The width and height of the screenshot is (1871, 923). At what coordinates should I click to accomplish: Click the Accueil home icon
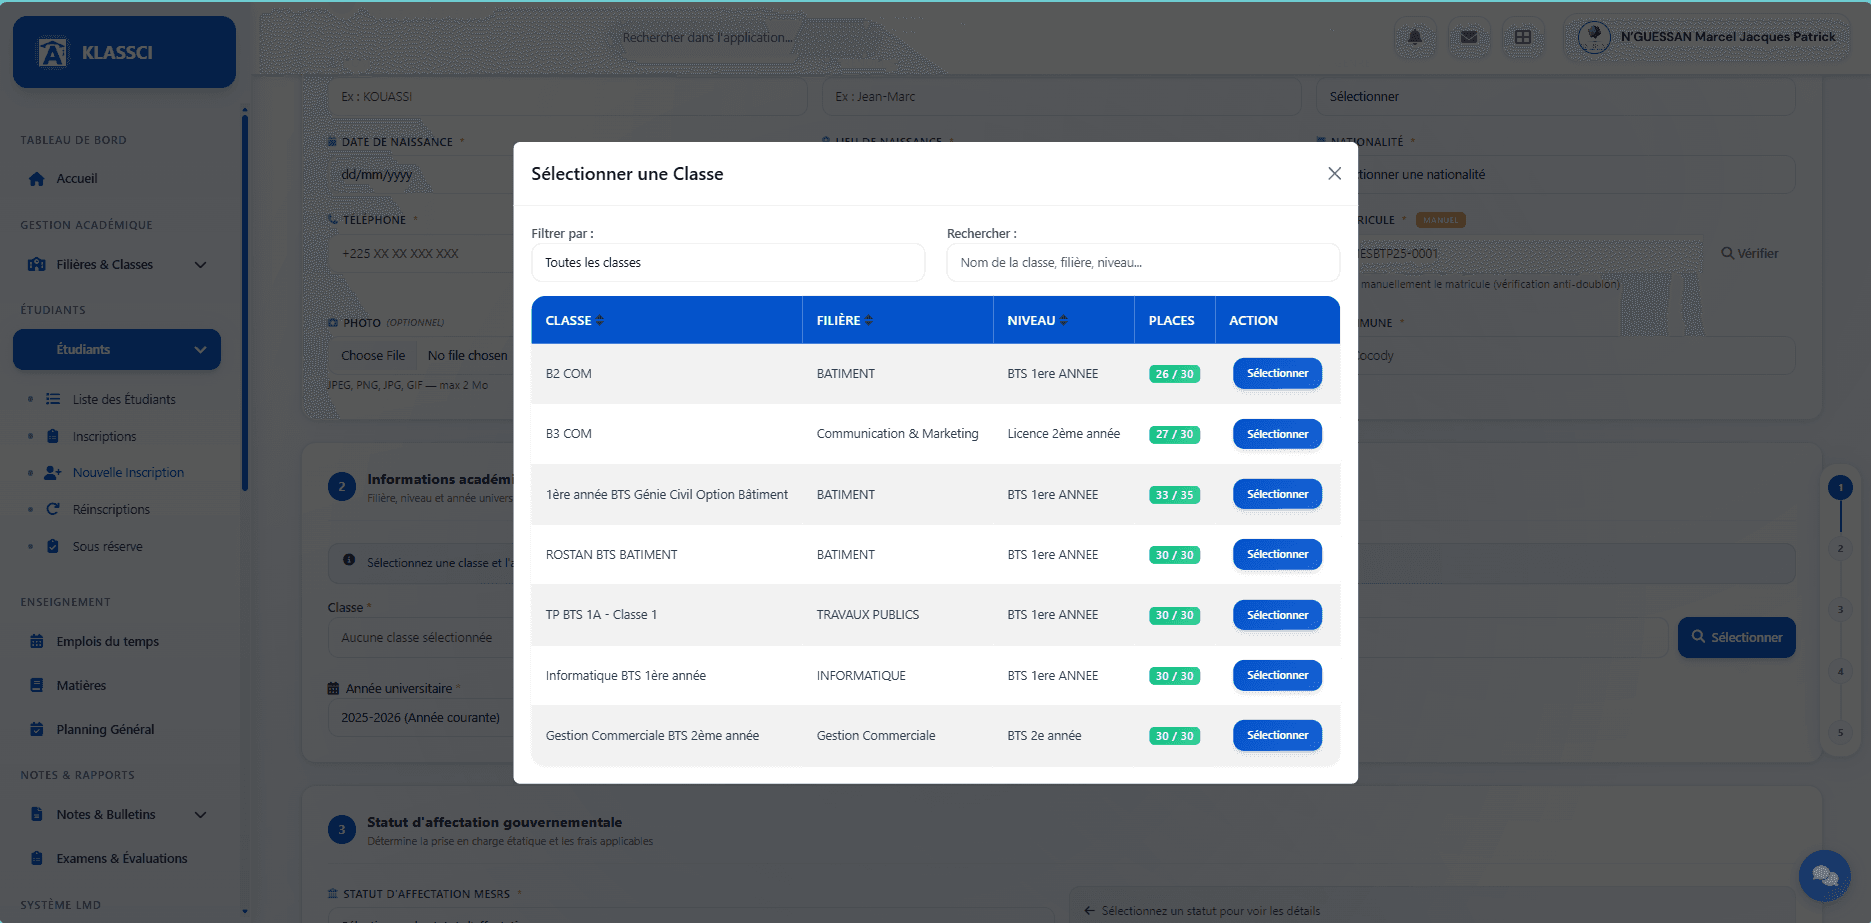tap(37, 179)
